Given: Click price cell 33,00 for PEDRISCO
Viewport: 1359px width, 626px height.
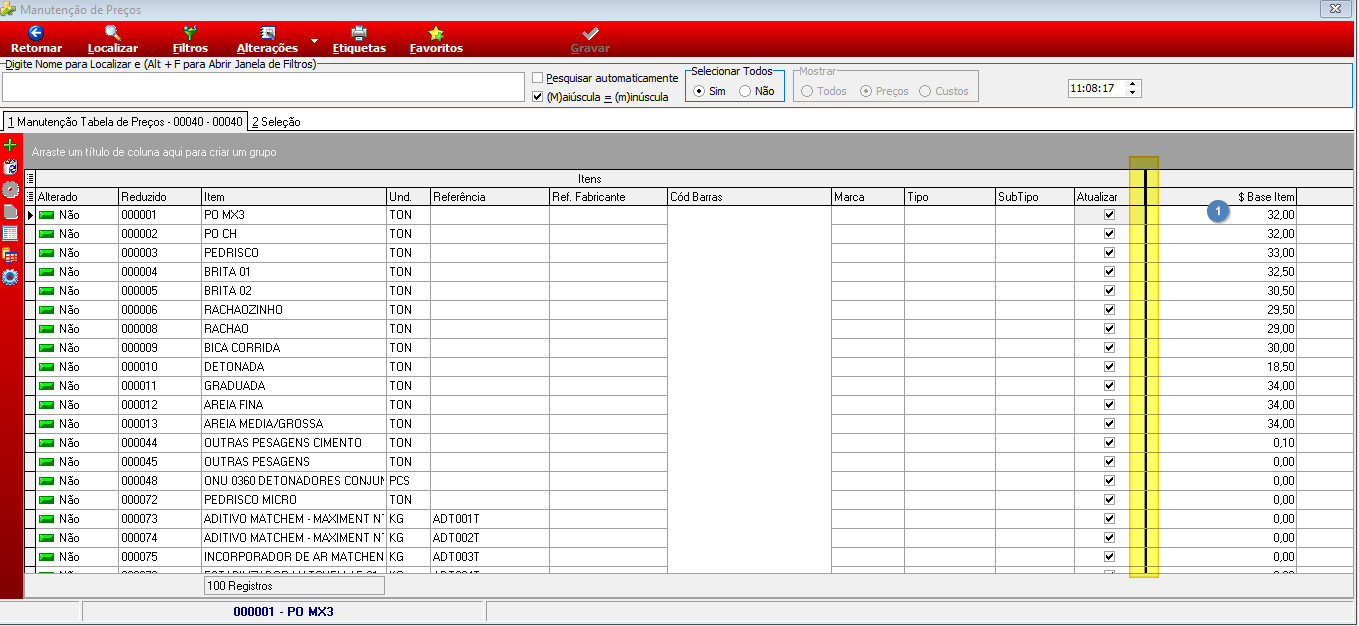Looking at the screenshot, I should tap(1228, 253).
